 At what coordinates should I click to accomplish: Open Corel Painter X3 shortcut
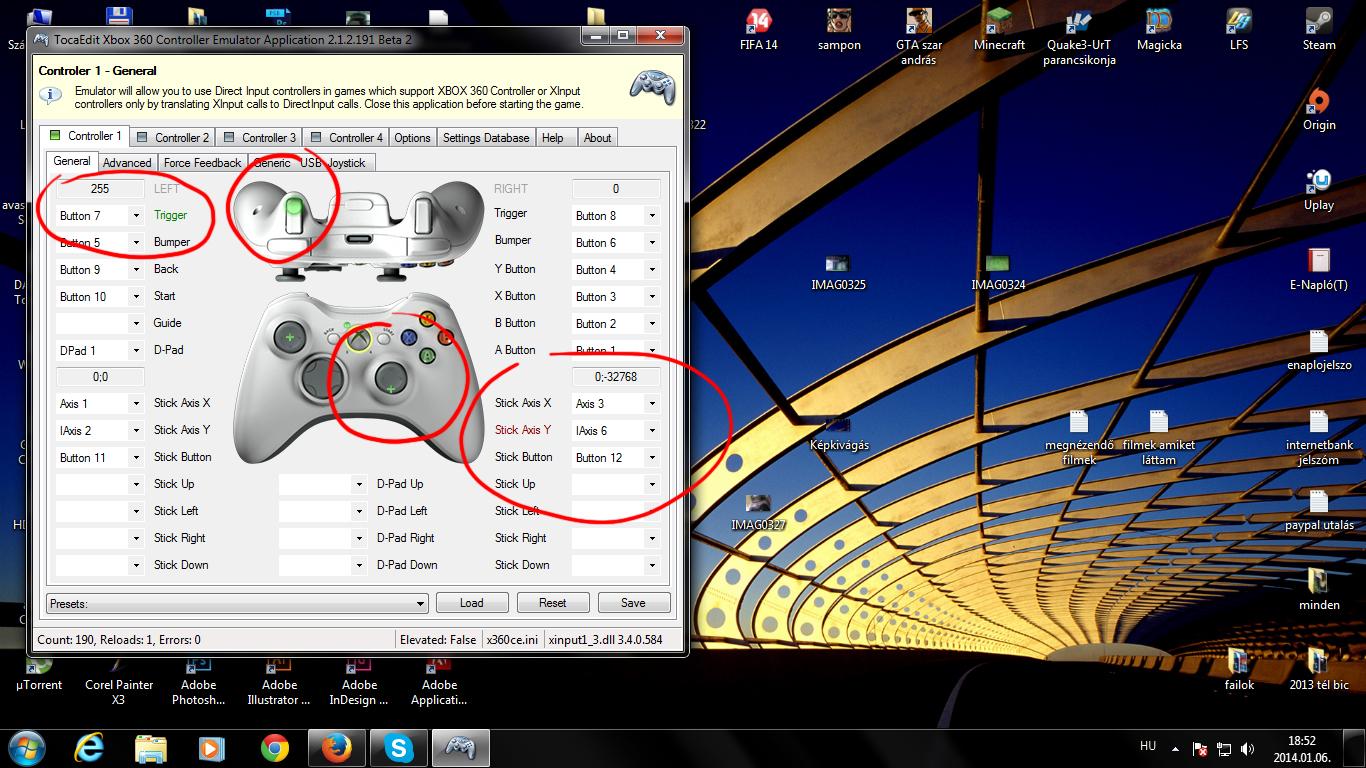click(119, 682)
